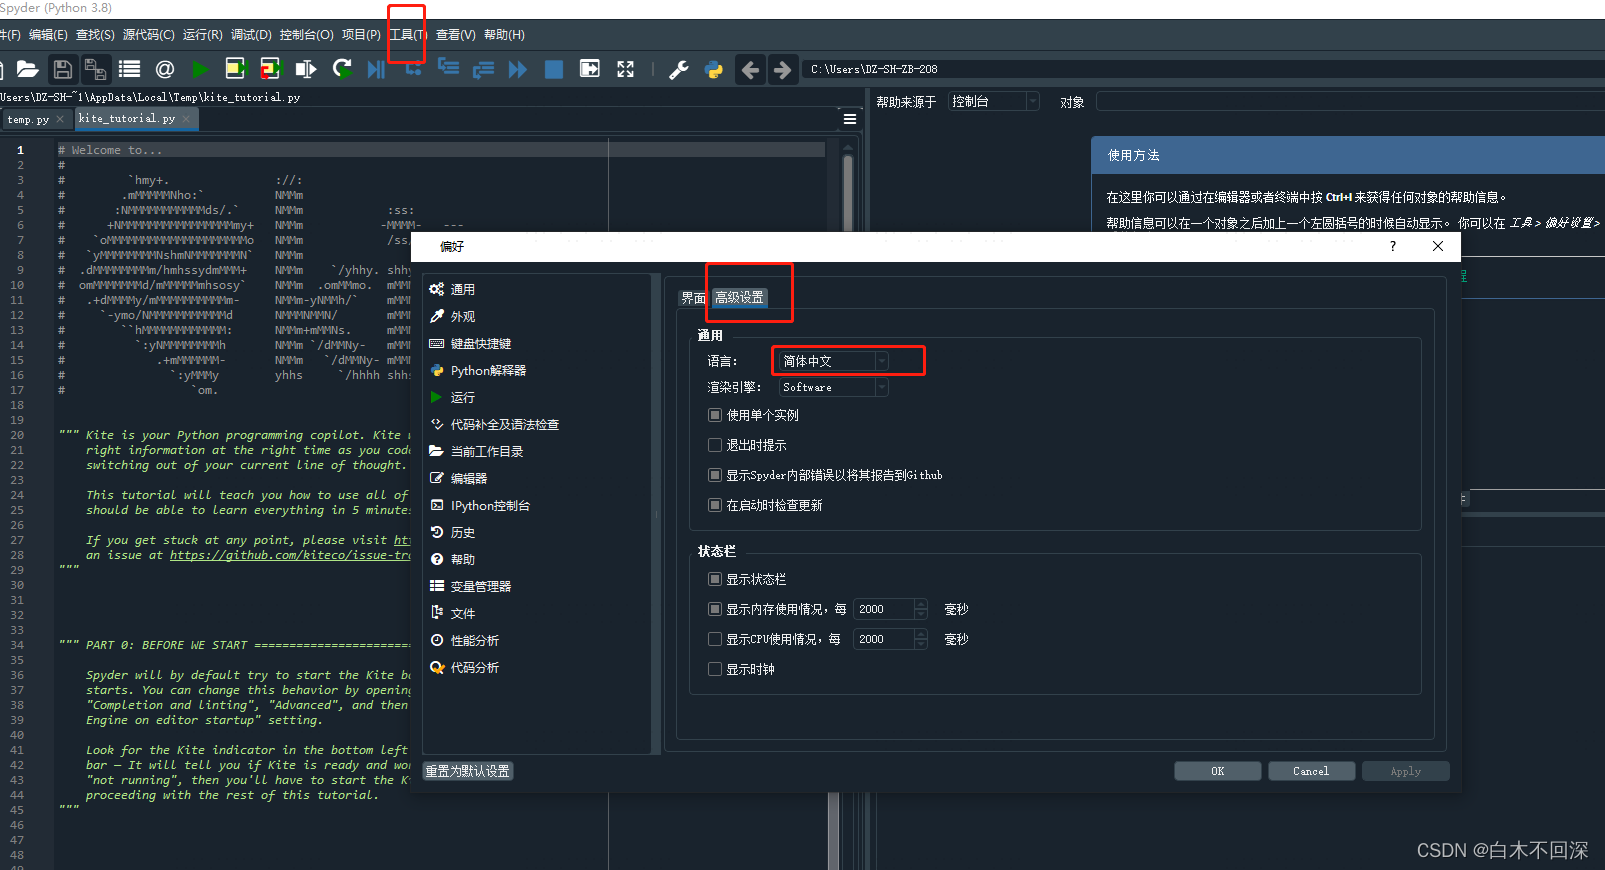Continue execution with the double-arrow debug icon
The height and width of the screenshot is (870, 1605).
tap(517, 69)
